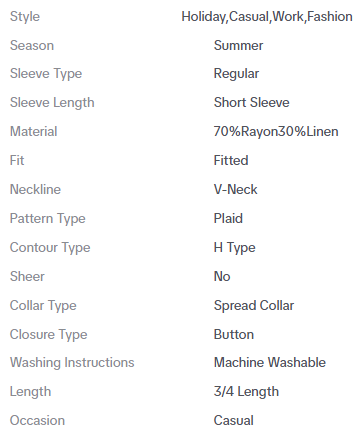
Task: Click the Sheer label
Action: pos(27,276)
